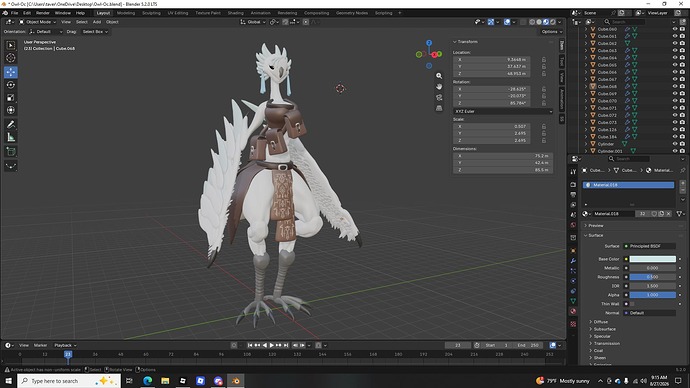Viewport: 690px width, 388px height.
Task: Toggle camera view viewport icon
Action: 439,97
